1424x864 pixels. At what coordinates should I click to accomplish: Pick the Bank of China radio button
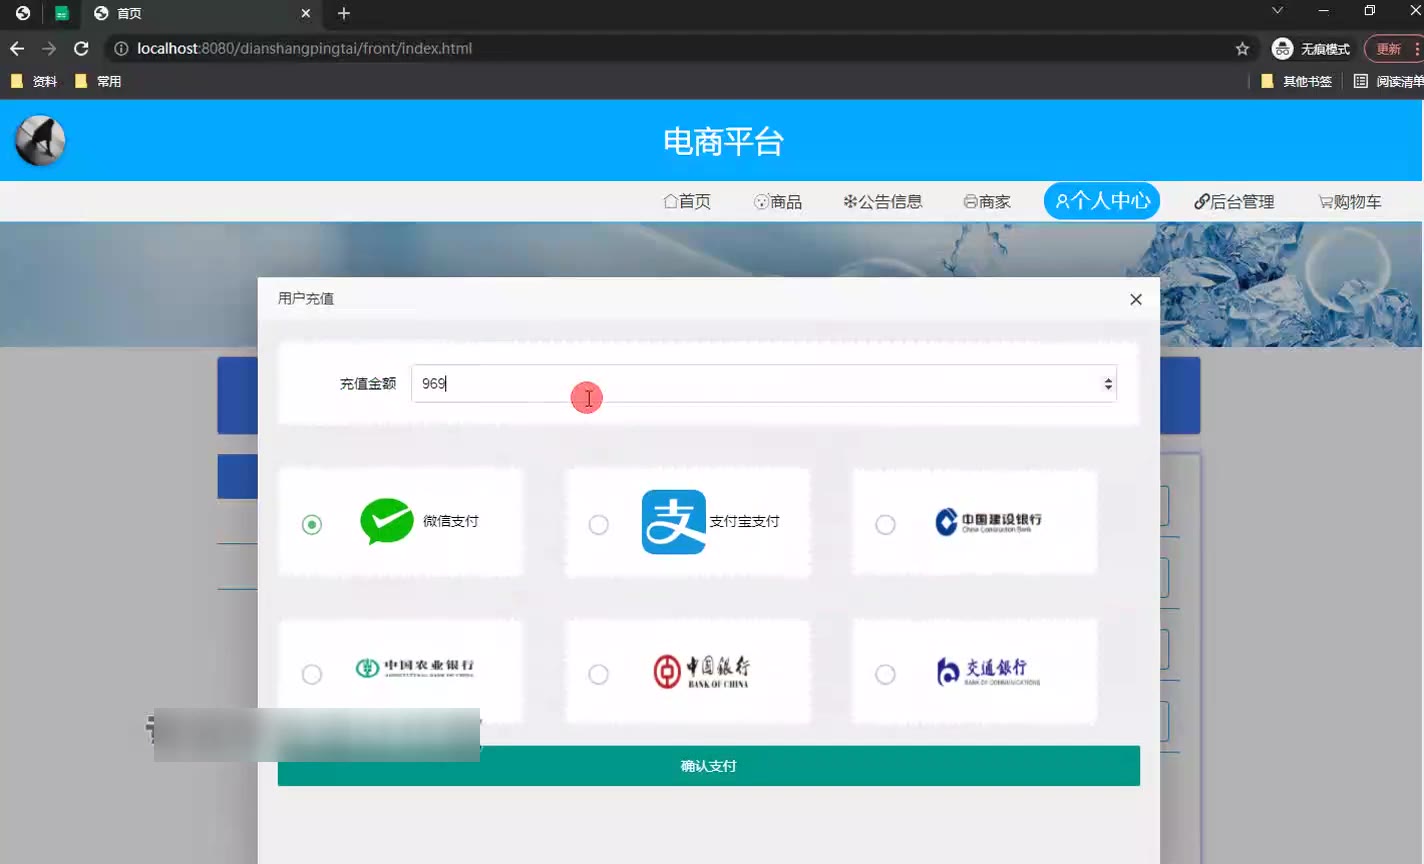tap(598, 674)
